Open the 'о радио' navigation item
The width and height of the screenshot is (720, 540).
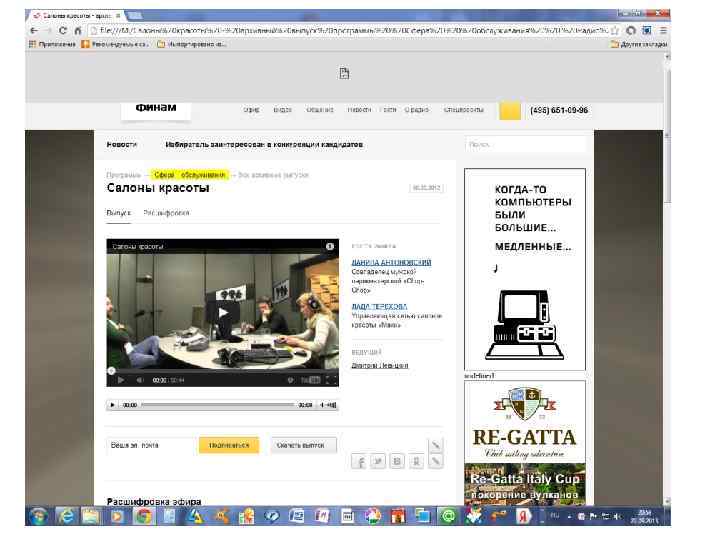[x=416, y=110]
